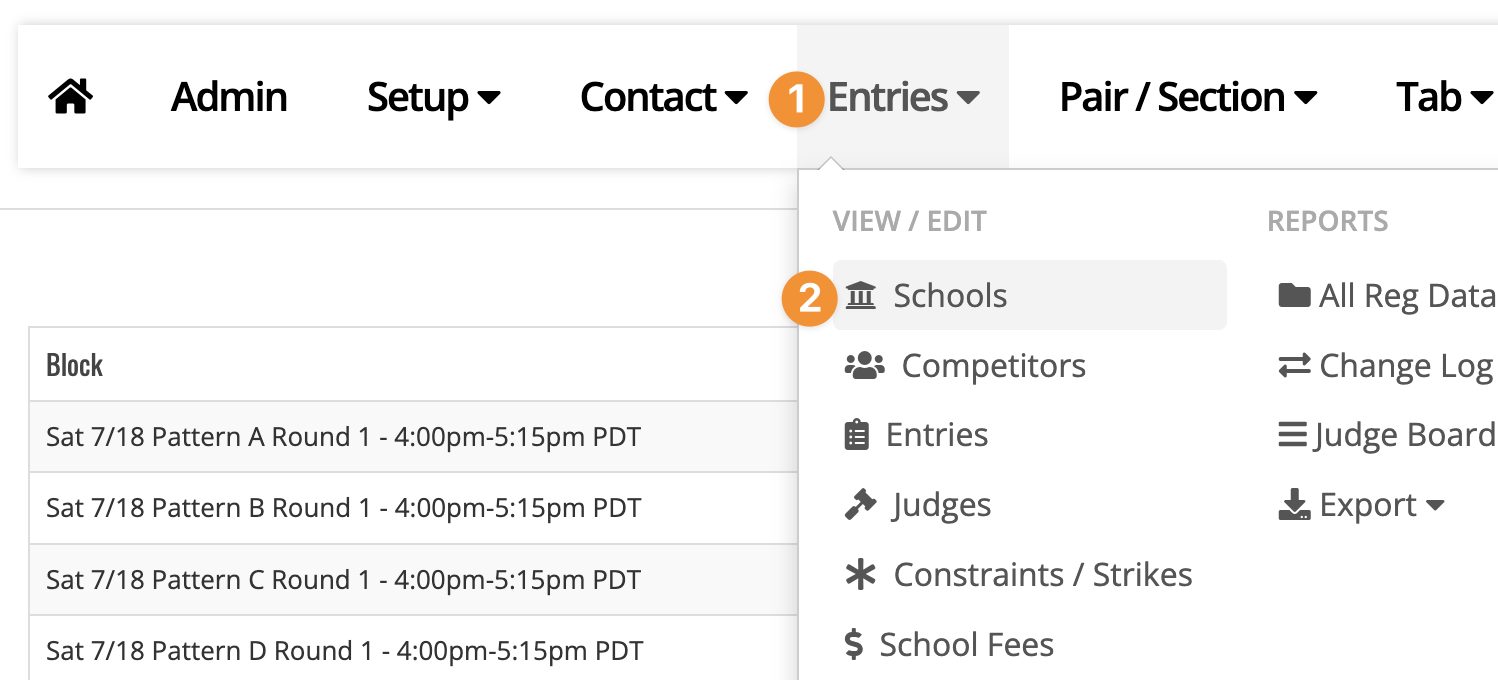Click the Judges gavel icon

pyautogui.click(x=860, y=505)
